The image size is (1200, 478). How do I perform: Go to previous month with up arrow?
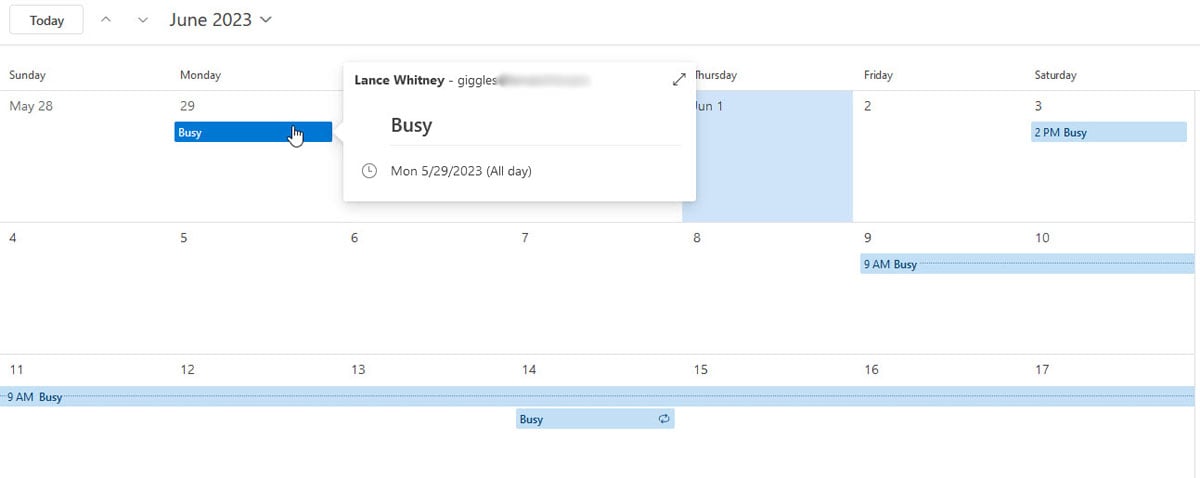click(x=107, y=20)
